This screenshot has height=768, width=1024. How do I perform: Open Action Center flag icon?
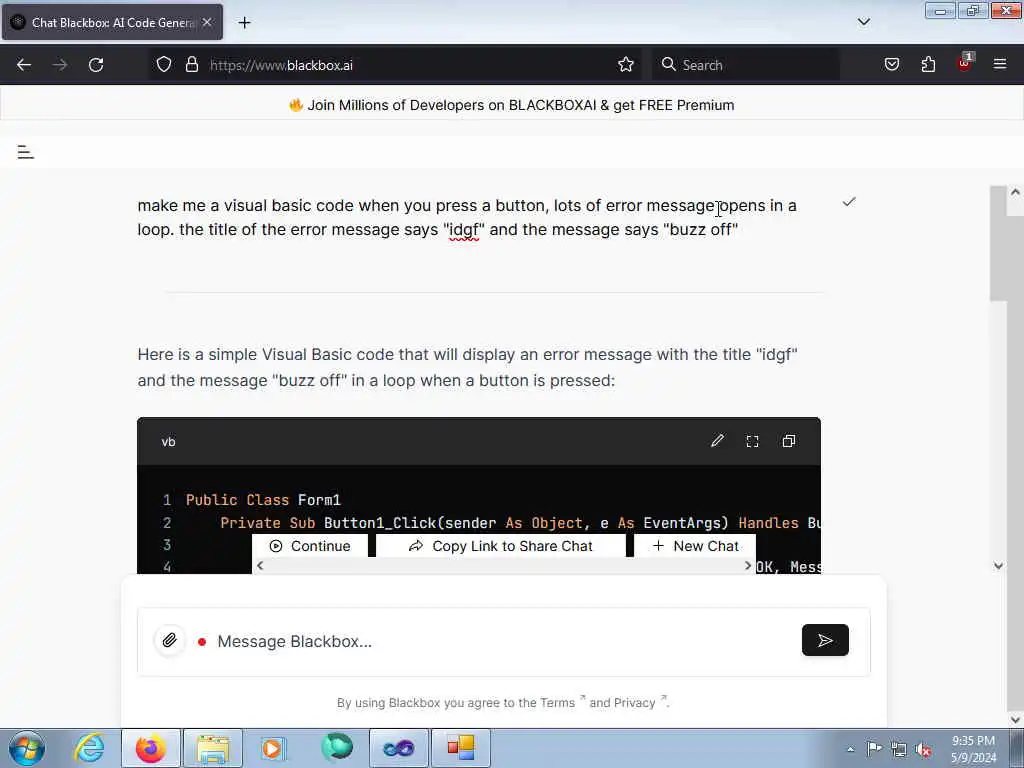[874, 749]
